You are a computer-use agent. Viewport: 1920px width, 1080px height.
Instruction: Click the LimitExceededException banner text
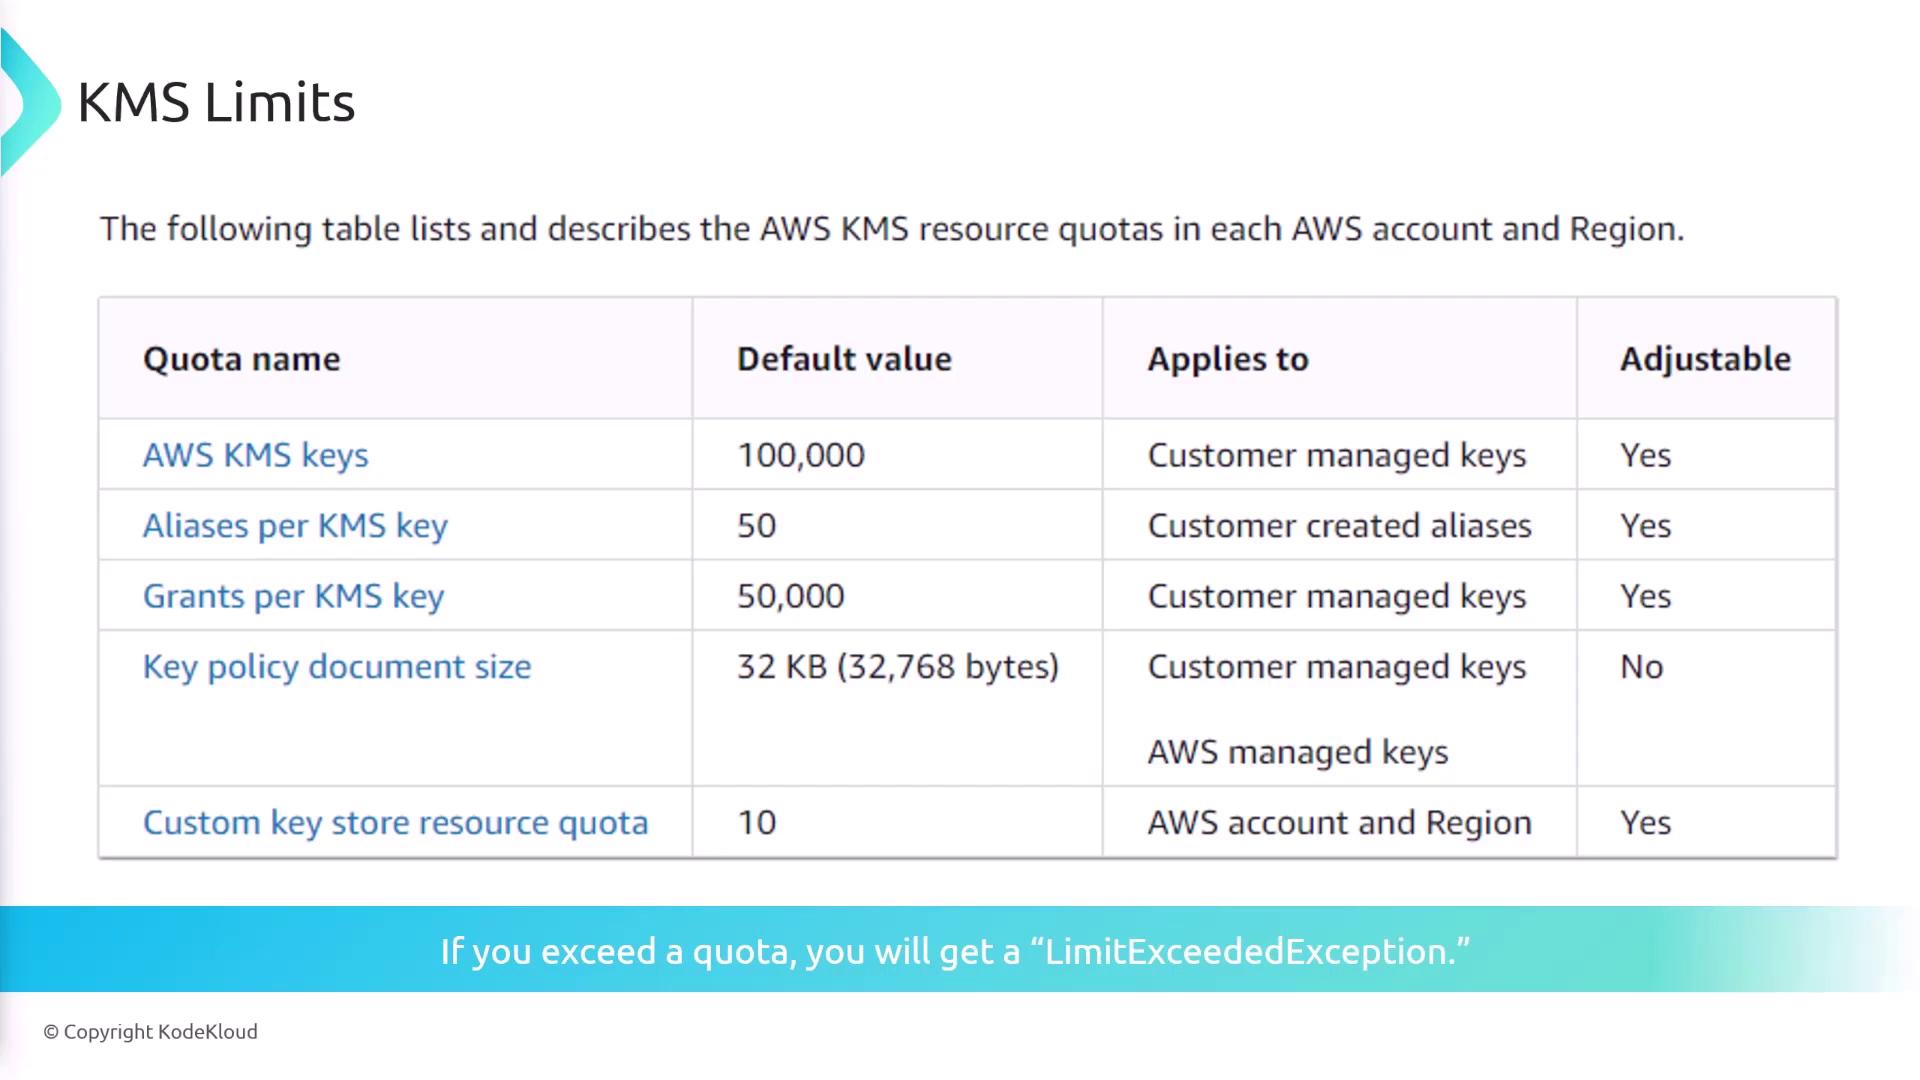tap(955, 951)
